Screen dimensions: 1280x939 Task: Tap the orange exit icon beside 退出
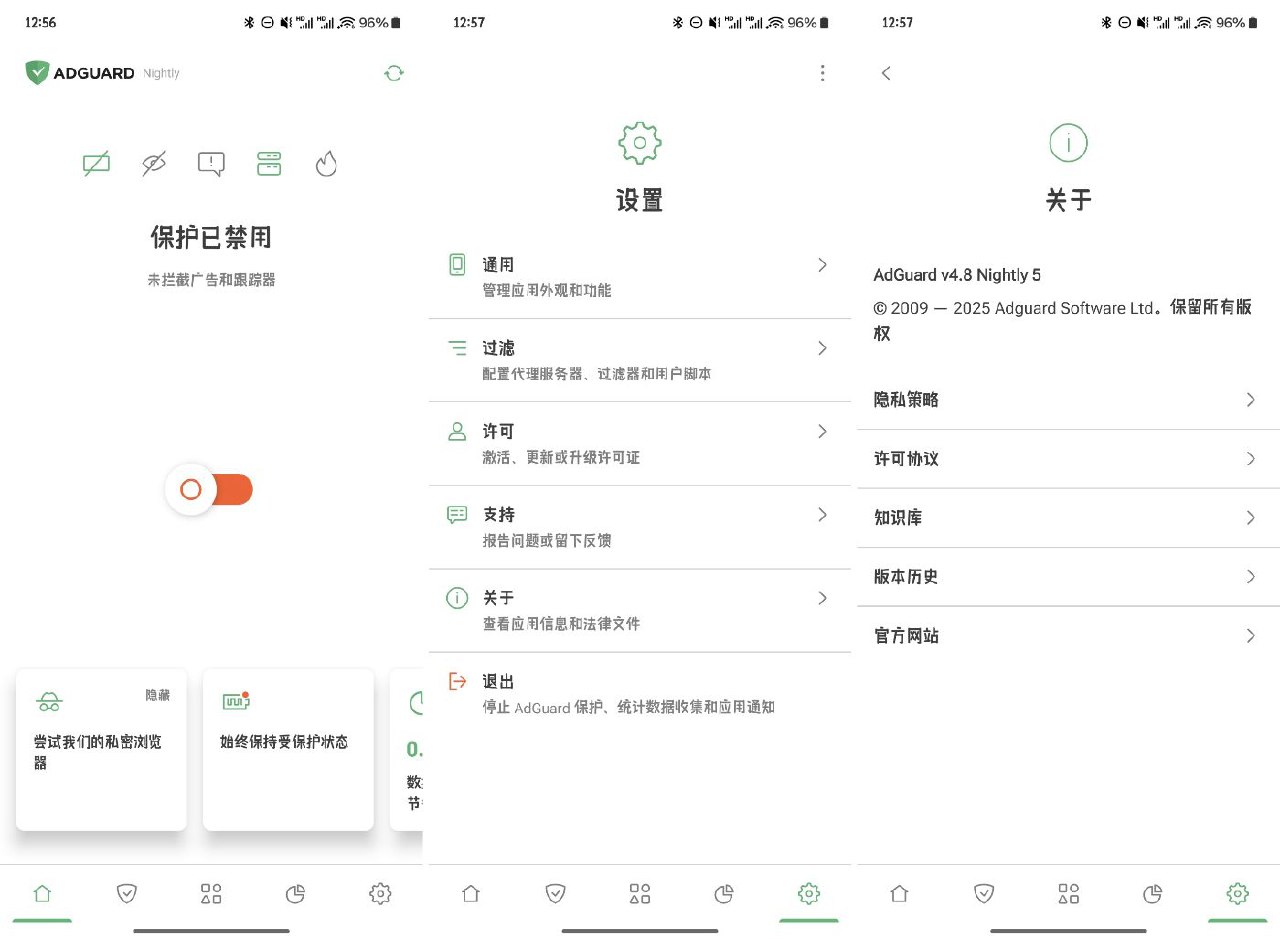[x=457, y=681]
